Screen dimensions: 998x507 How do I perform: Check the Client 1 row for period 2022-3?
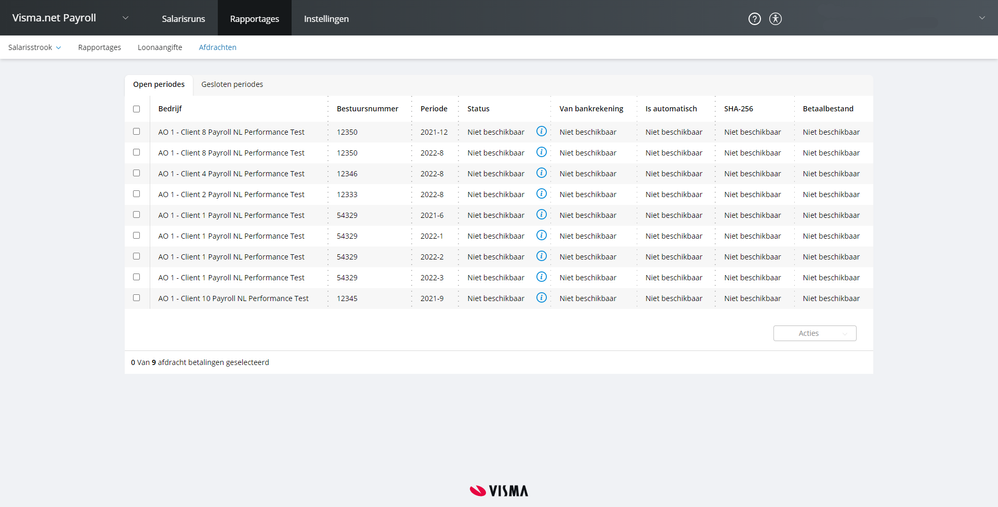[x=136, y=277]
